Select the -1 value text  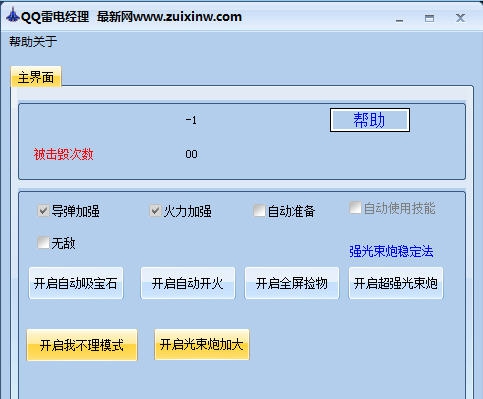pyautogui.click(x=191, y=120)
